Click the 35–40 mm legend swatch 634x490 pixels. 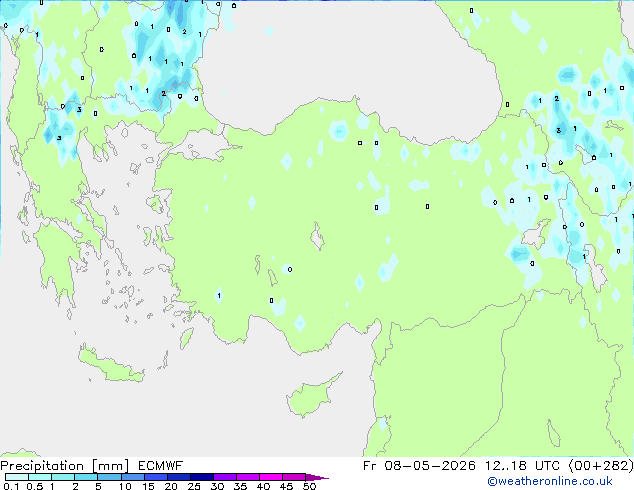point(248,477)
